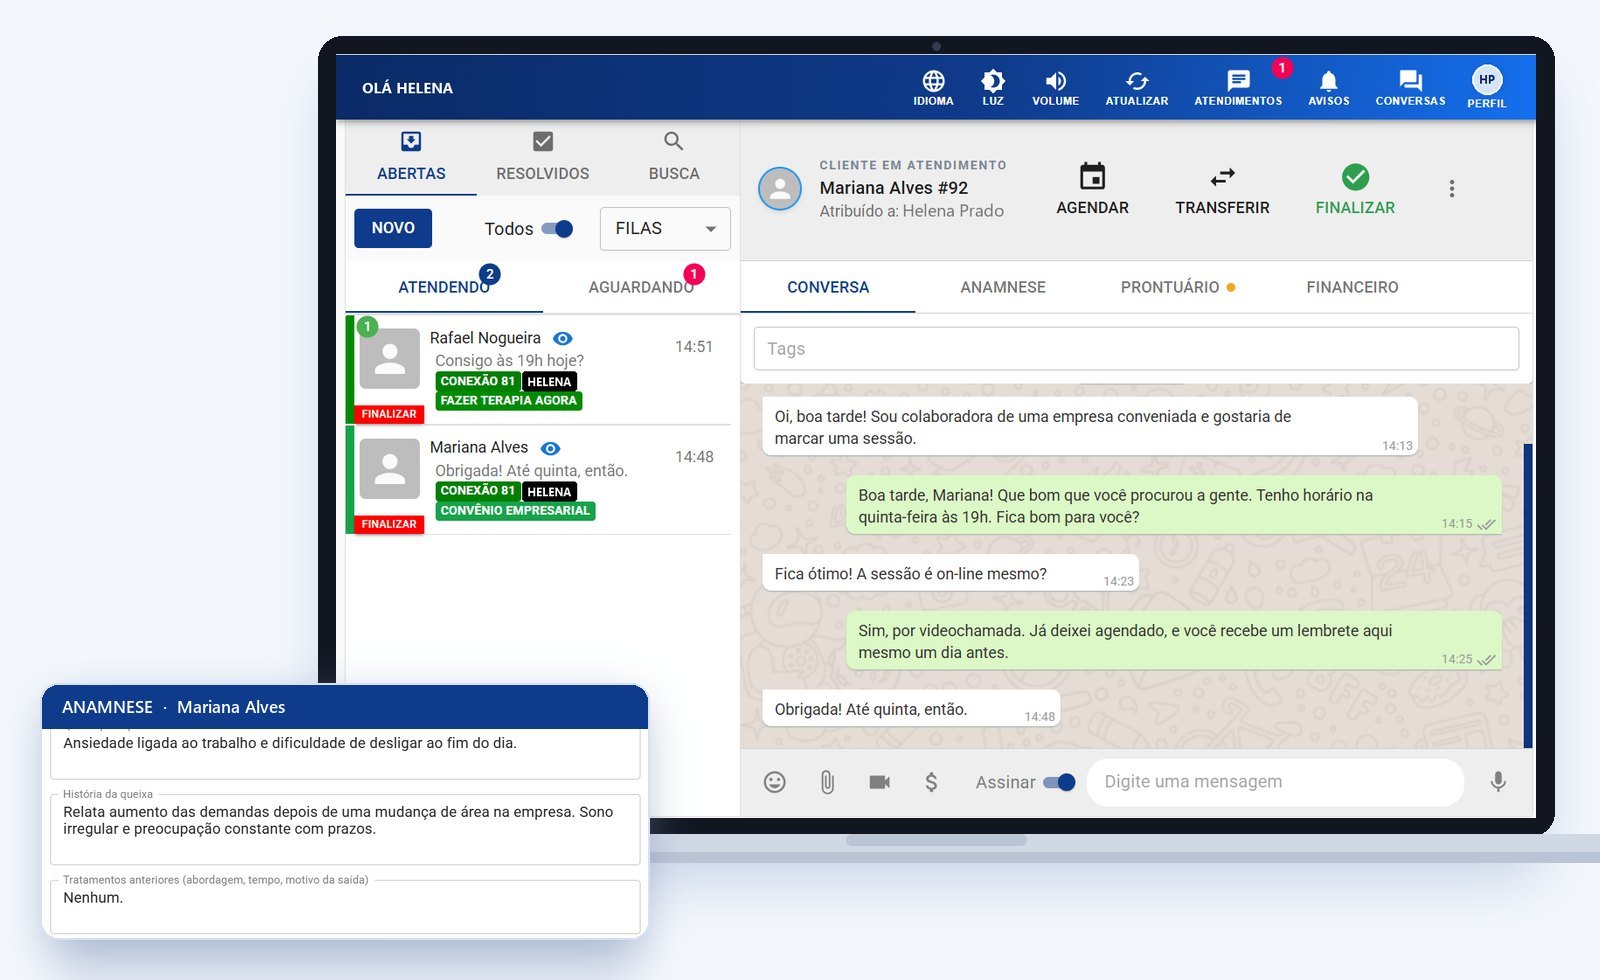Screen dimensions: 1600x980
Task: Attach a file with the paperclip icon
Action: (827, 782)
